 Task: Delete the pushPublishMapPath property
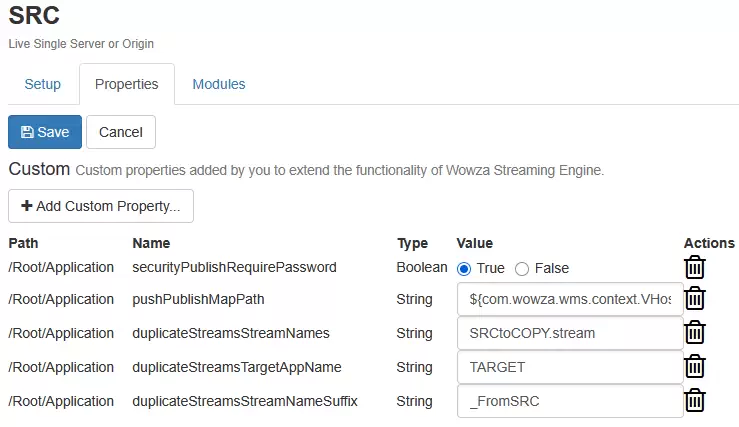pyautogui.click(x=694, y=298)
